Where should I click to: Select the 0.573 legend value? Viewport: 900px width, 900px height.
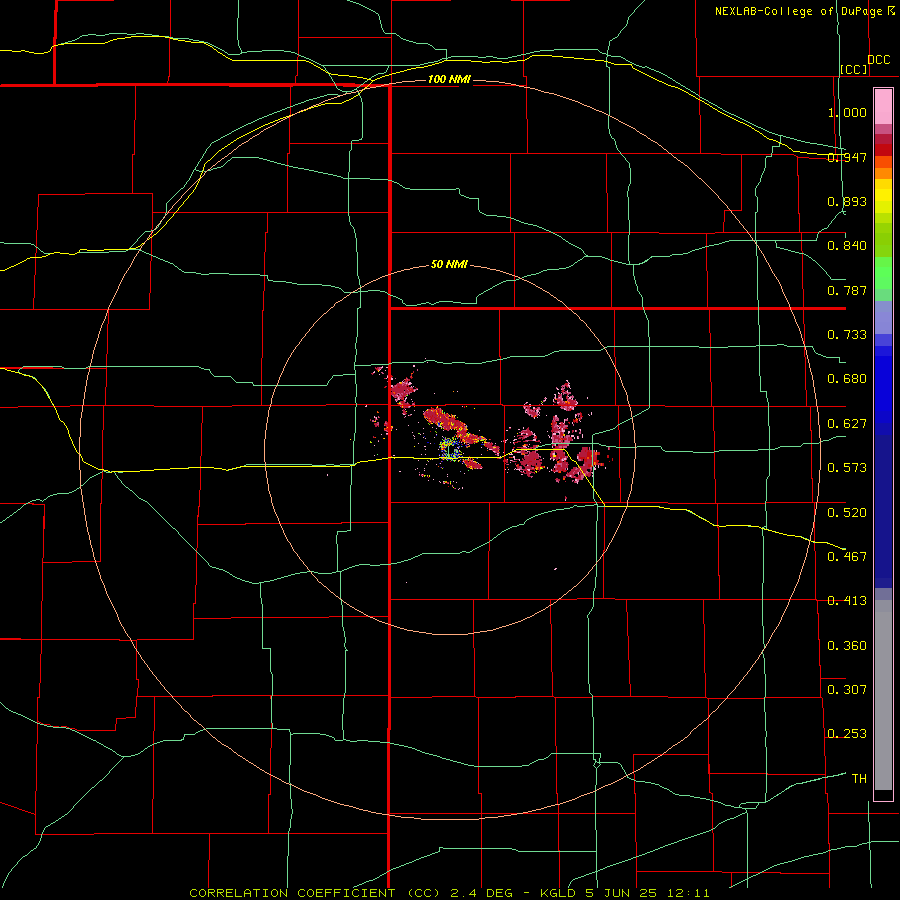click(x=847, y=468)
